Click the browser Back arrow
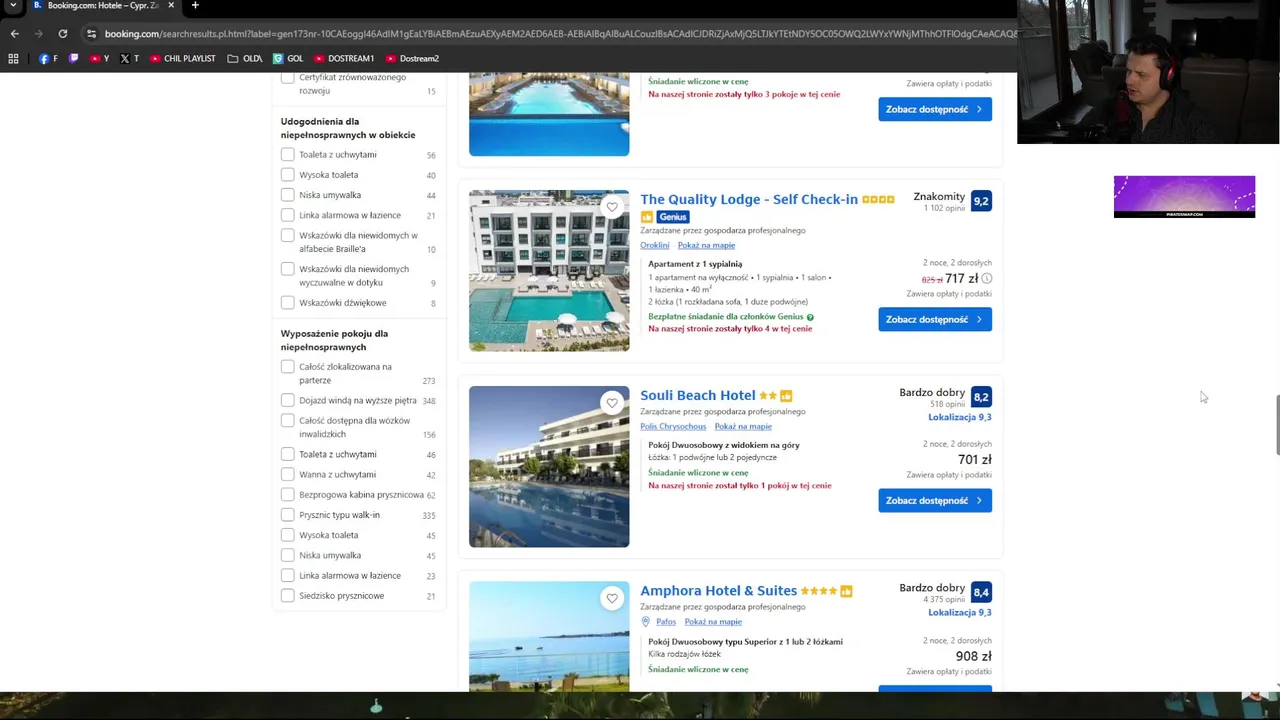This screenshot has height=720, width=1280. [x=14, y=33]
